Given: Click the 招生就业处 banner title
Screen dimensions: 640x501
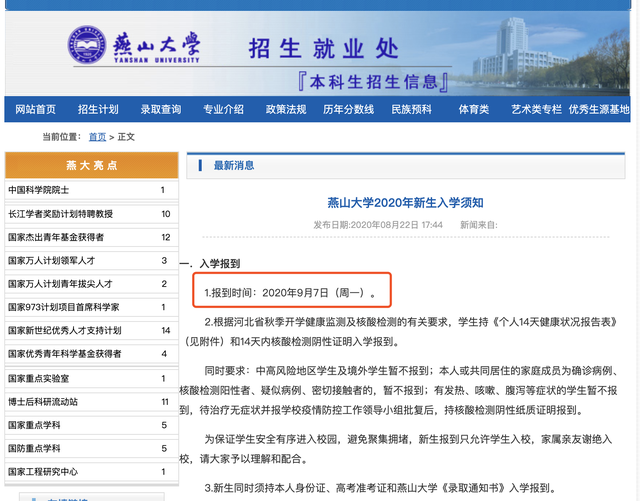Looking at the screenshot, I should (323, 49).
